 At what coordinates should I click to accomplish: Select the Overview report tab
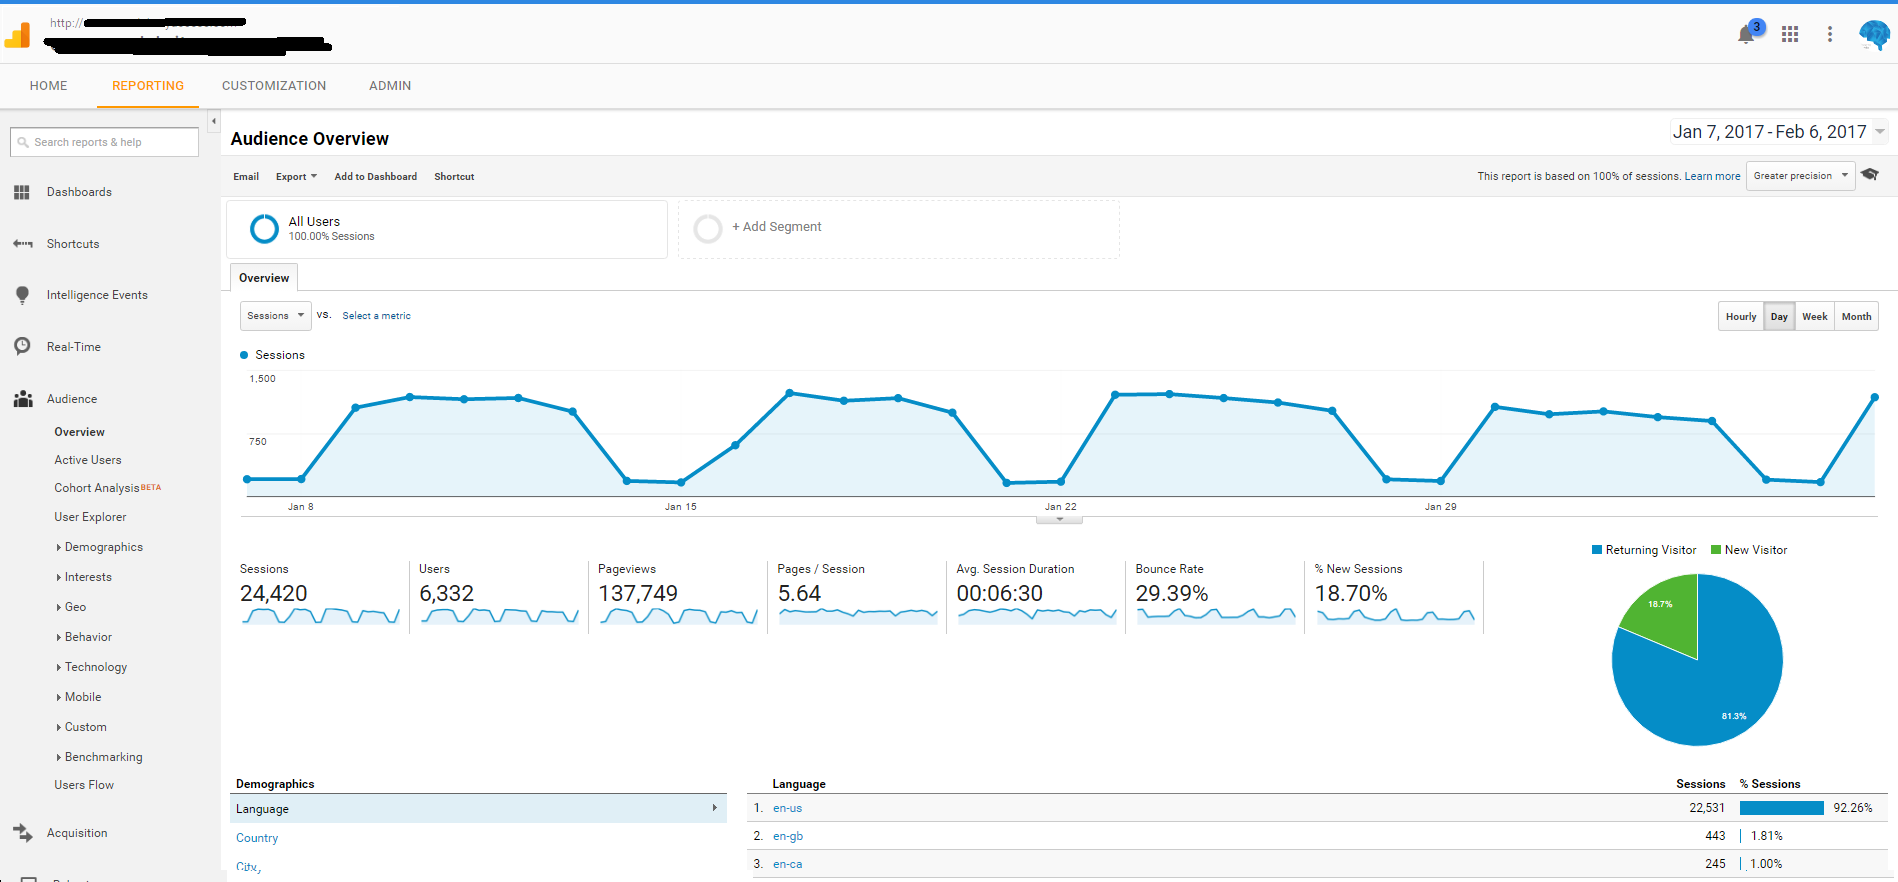(264, 278)
